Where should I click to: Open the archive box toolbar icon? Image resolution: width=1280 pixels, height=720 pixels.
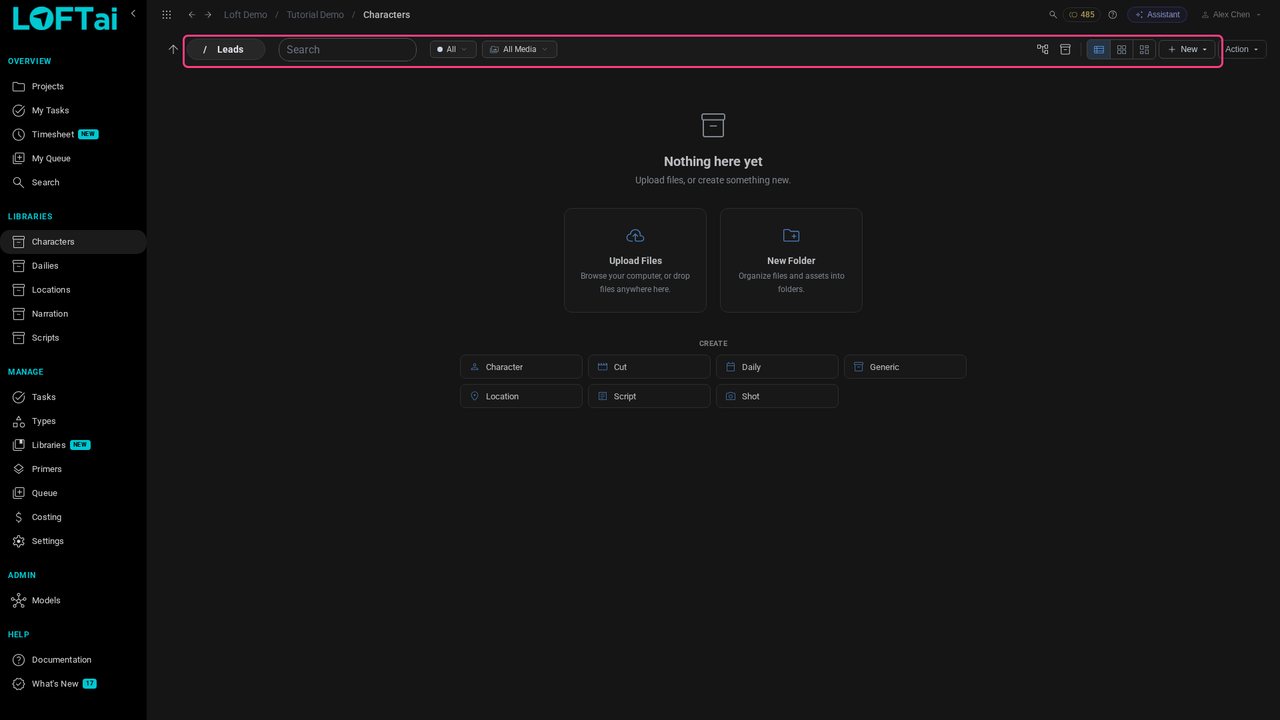(1065, 49)
